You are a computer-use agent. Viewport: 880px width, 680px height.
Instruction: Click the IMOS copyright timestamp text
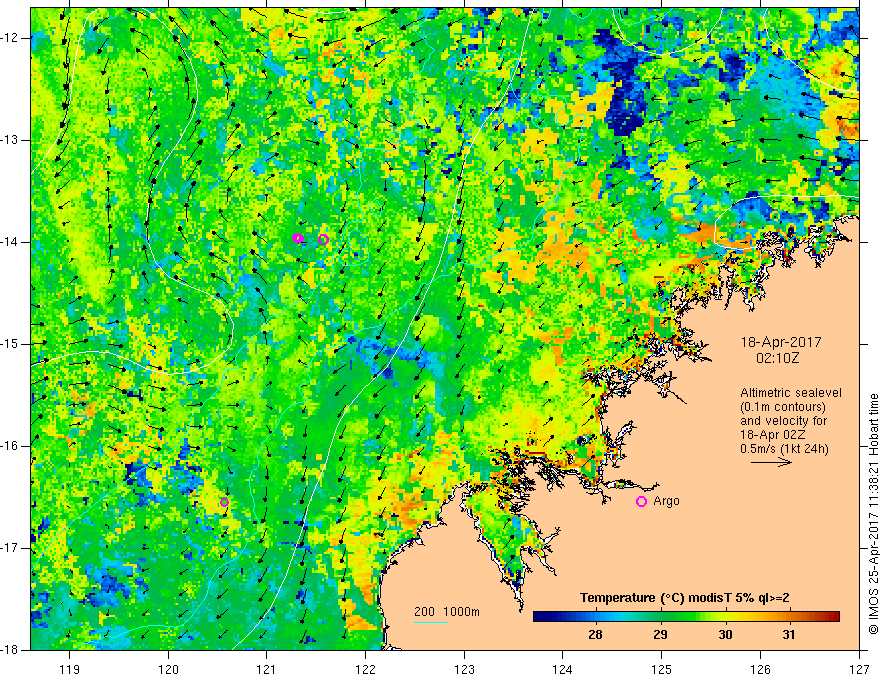873,514
